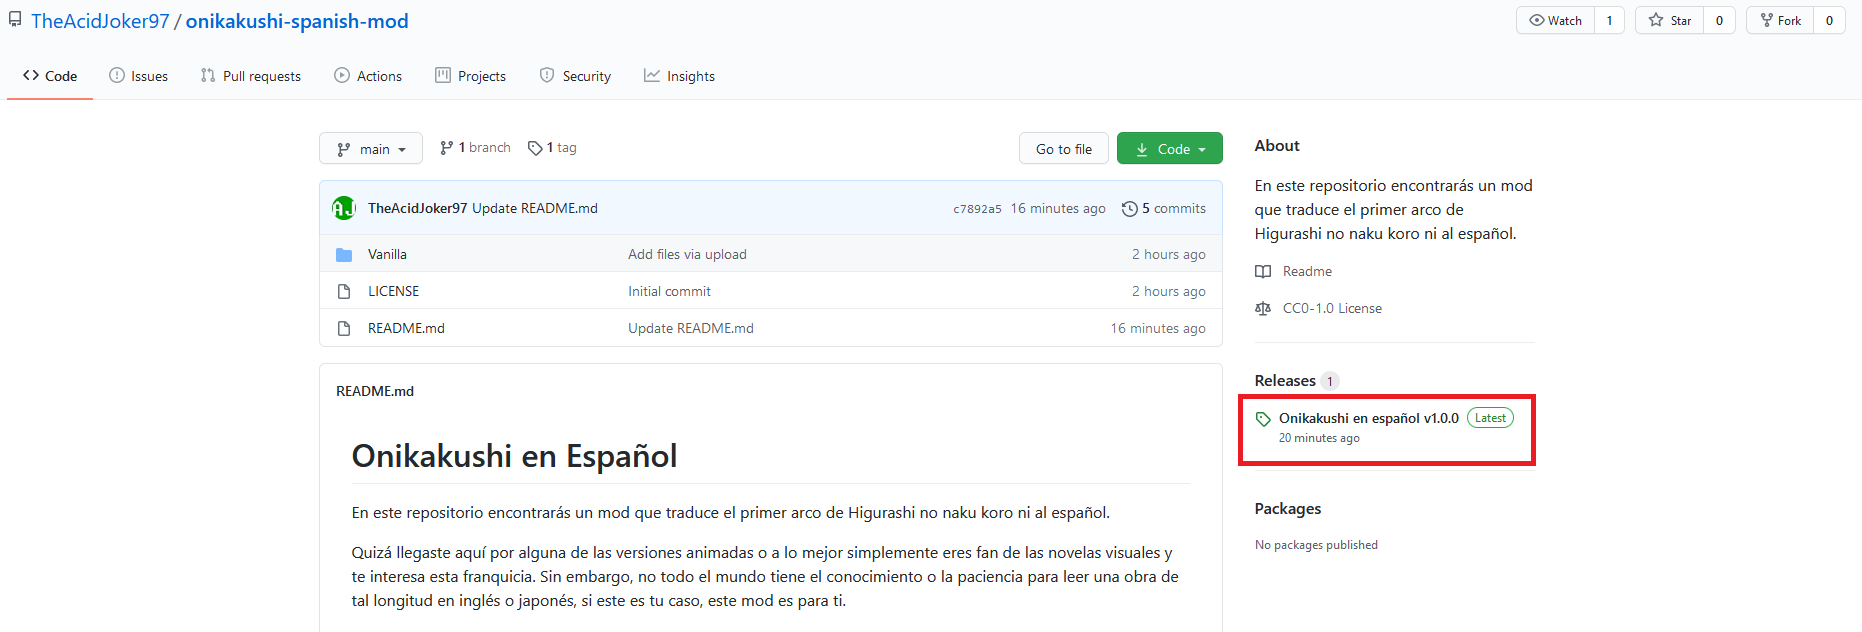The image size is (1862, 632).
Task: Open commit hash c7892a5
Action: tap(977, 209)
